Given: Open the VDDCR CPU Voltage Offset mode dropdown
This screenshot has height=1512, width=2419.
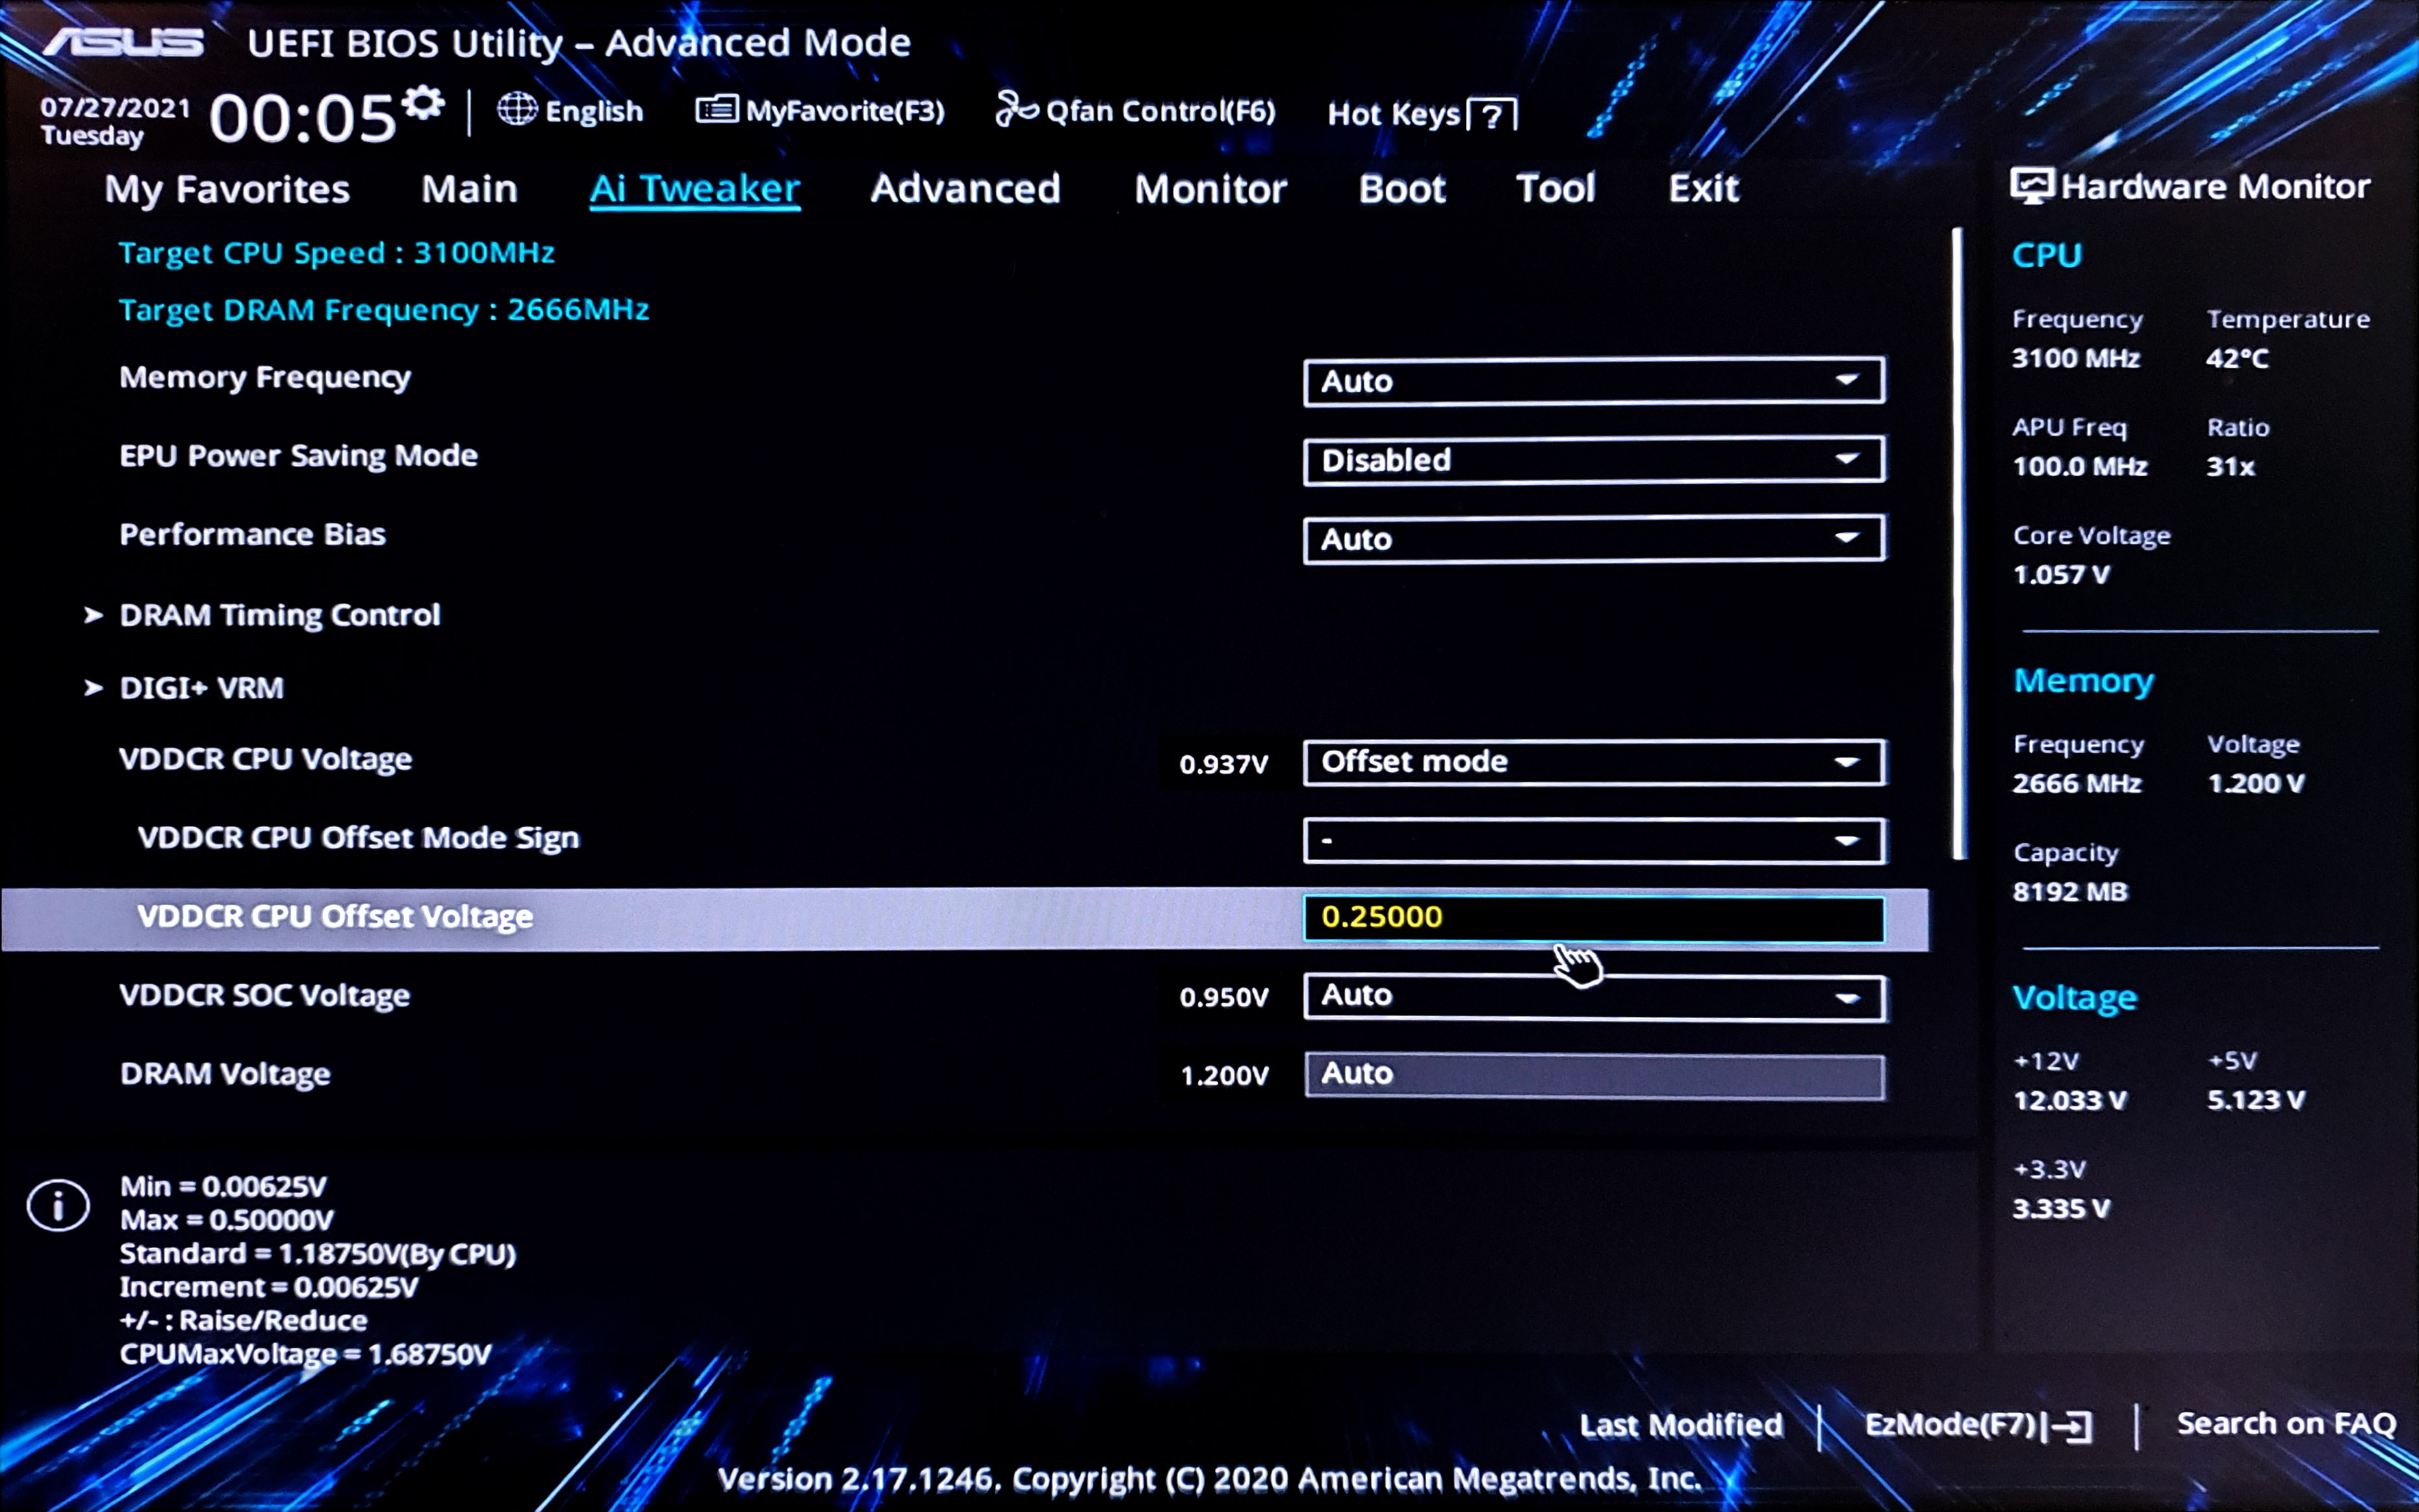Looking at the screenshot, I should tap(1594, 762).
